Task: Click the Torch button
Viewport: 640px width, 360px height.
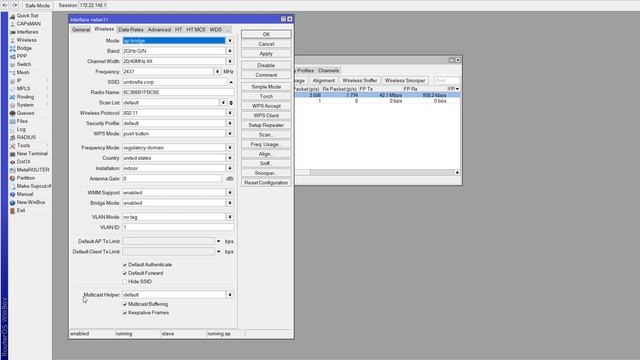Action: pos(266,96)
